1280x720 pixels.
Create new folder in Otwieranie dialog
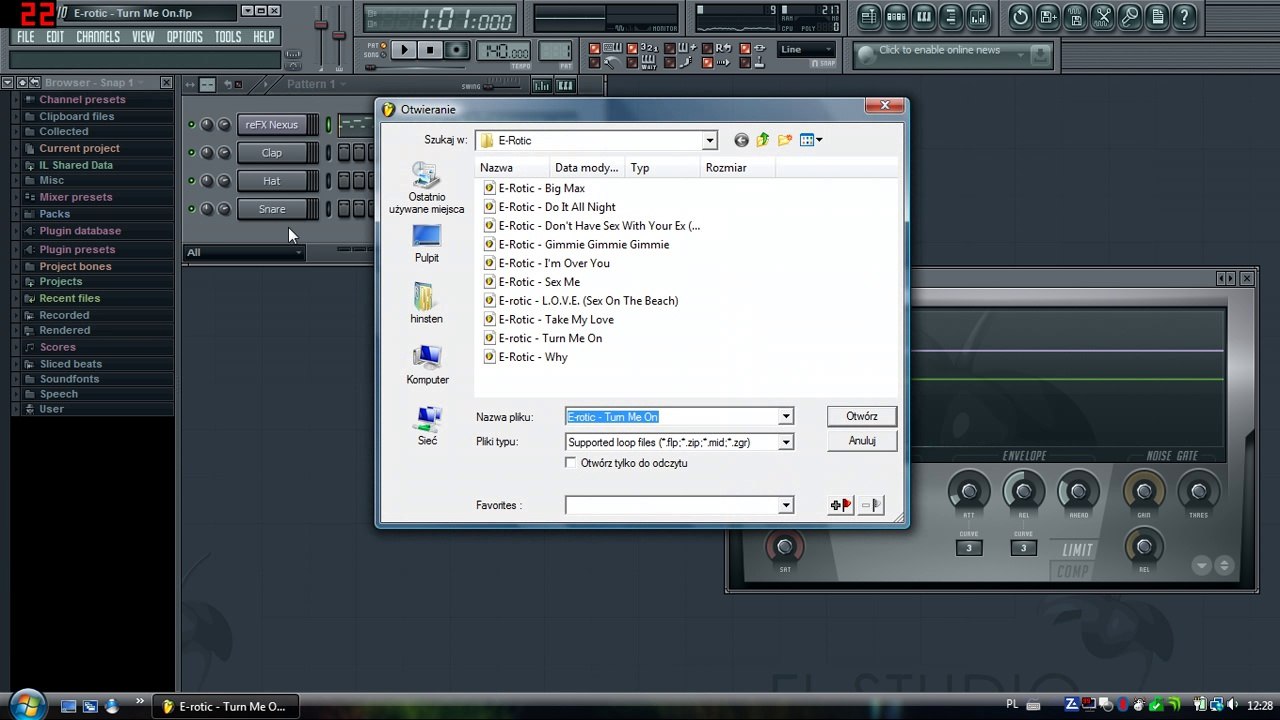[785, 140]
